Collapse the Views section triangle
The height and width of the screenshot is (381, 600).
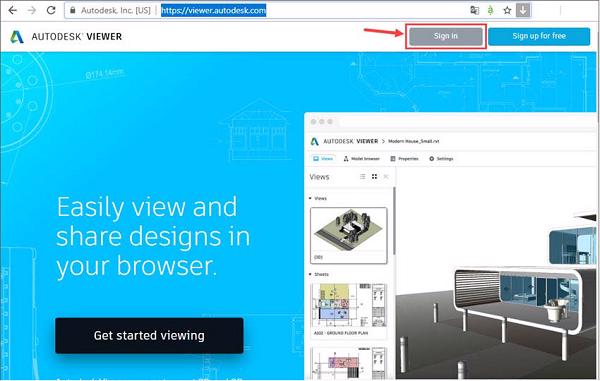pyautogui.click(x=310, y=198)
